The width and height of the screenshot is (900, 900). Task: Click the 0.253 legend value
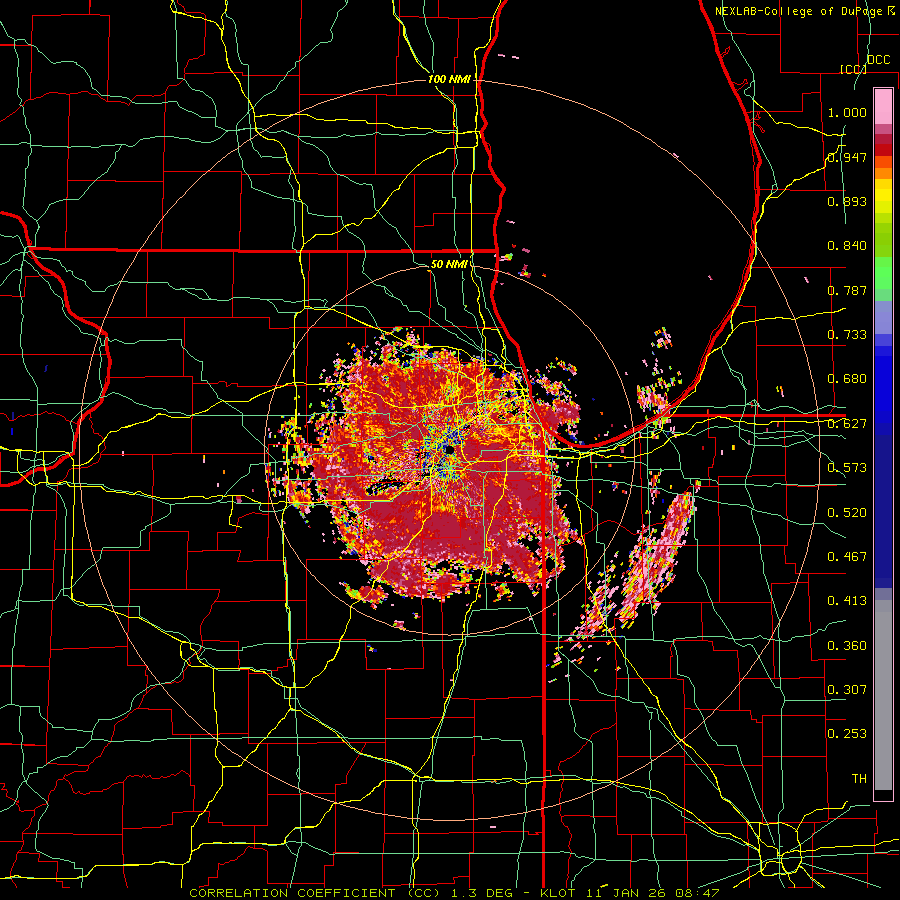coord(847,734)
